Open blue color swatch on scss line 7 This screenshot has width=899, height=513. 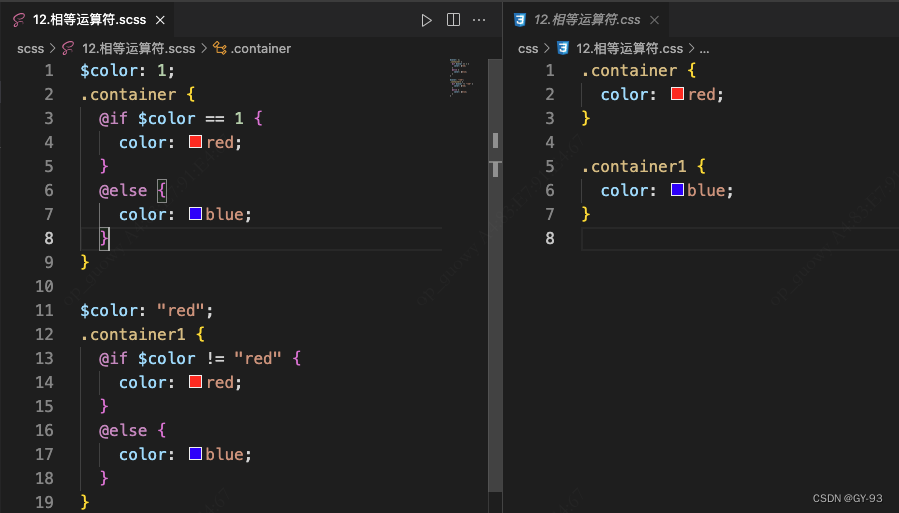tap(195, 214)
